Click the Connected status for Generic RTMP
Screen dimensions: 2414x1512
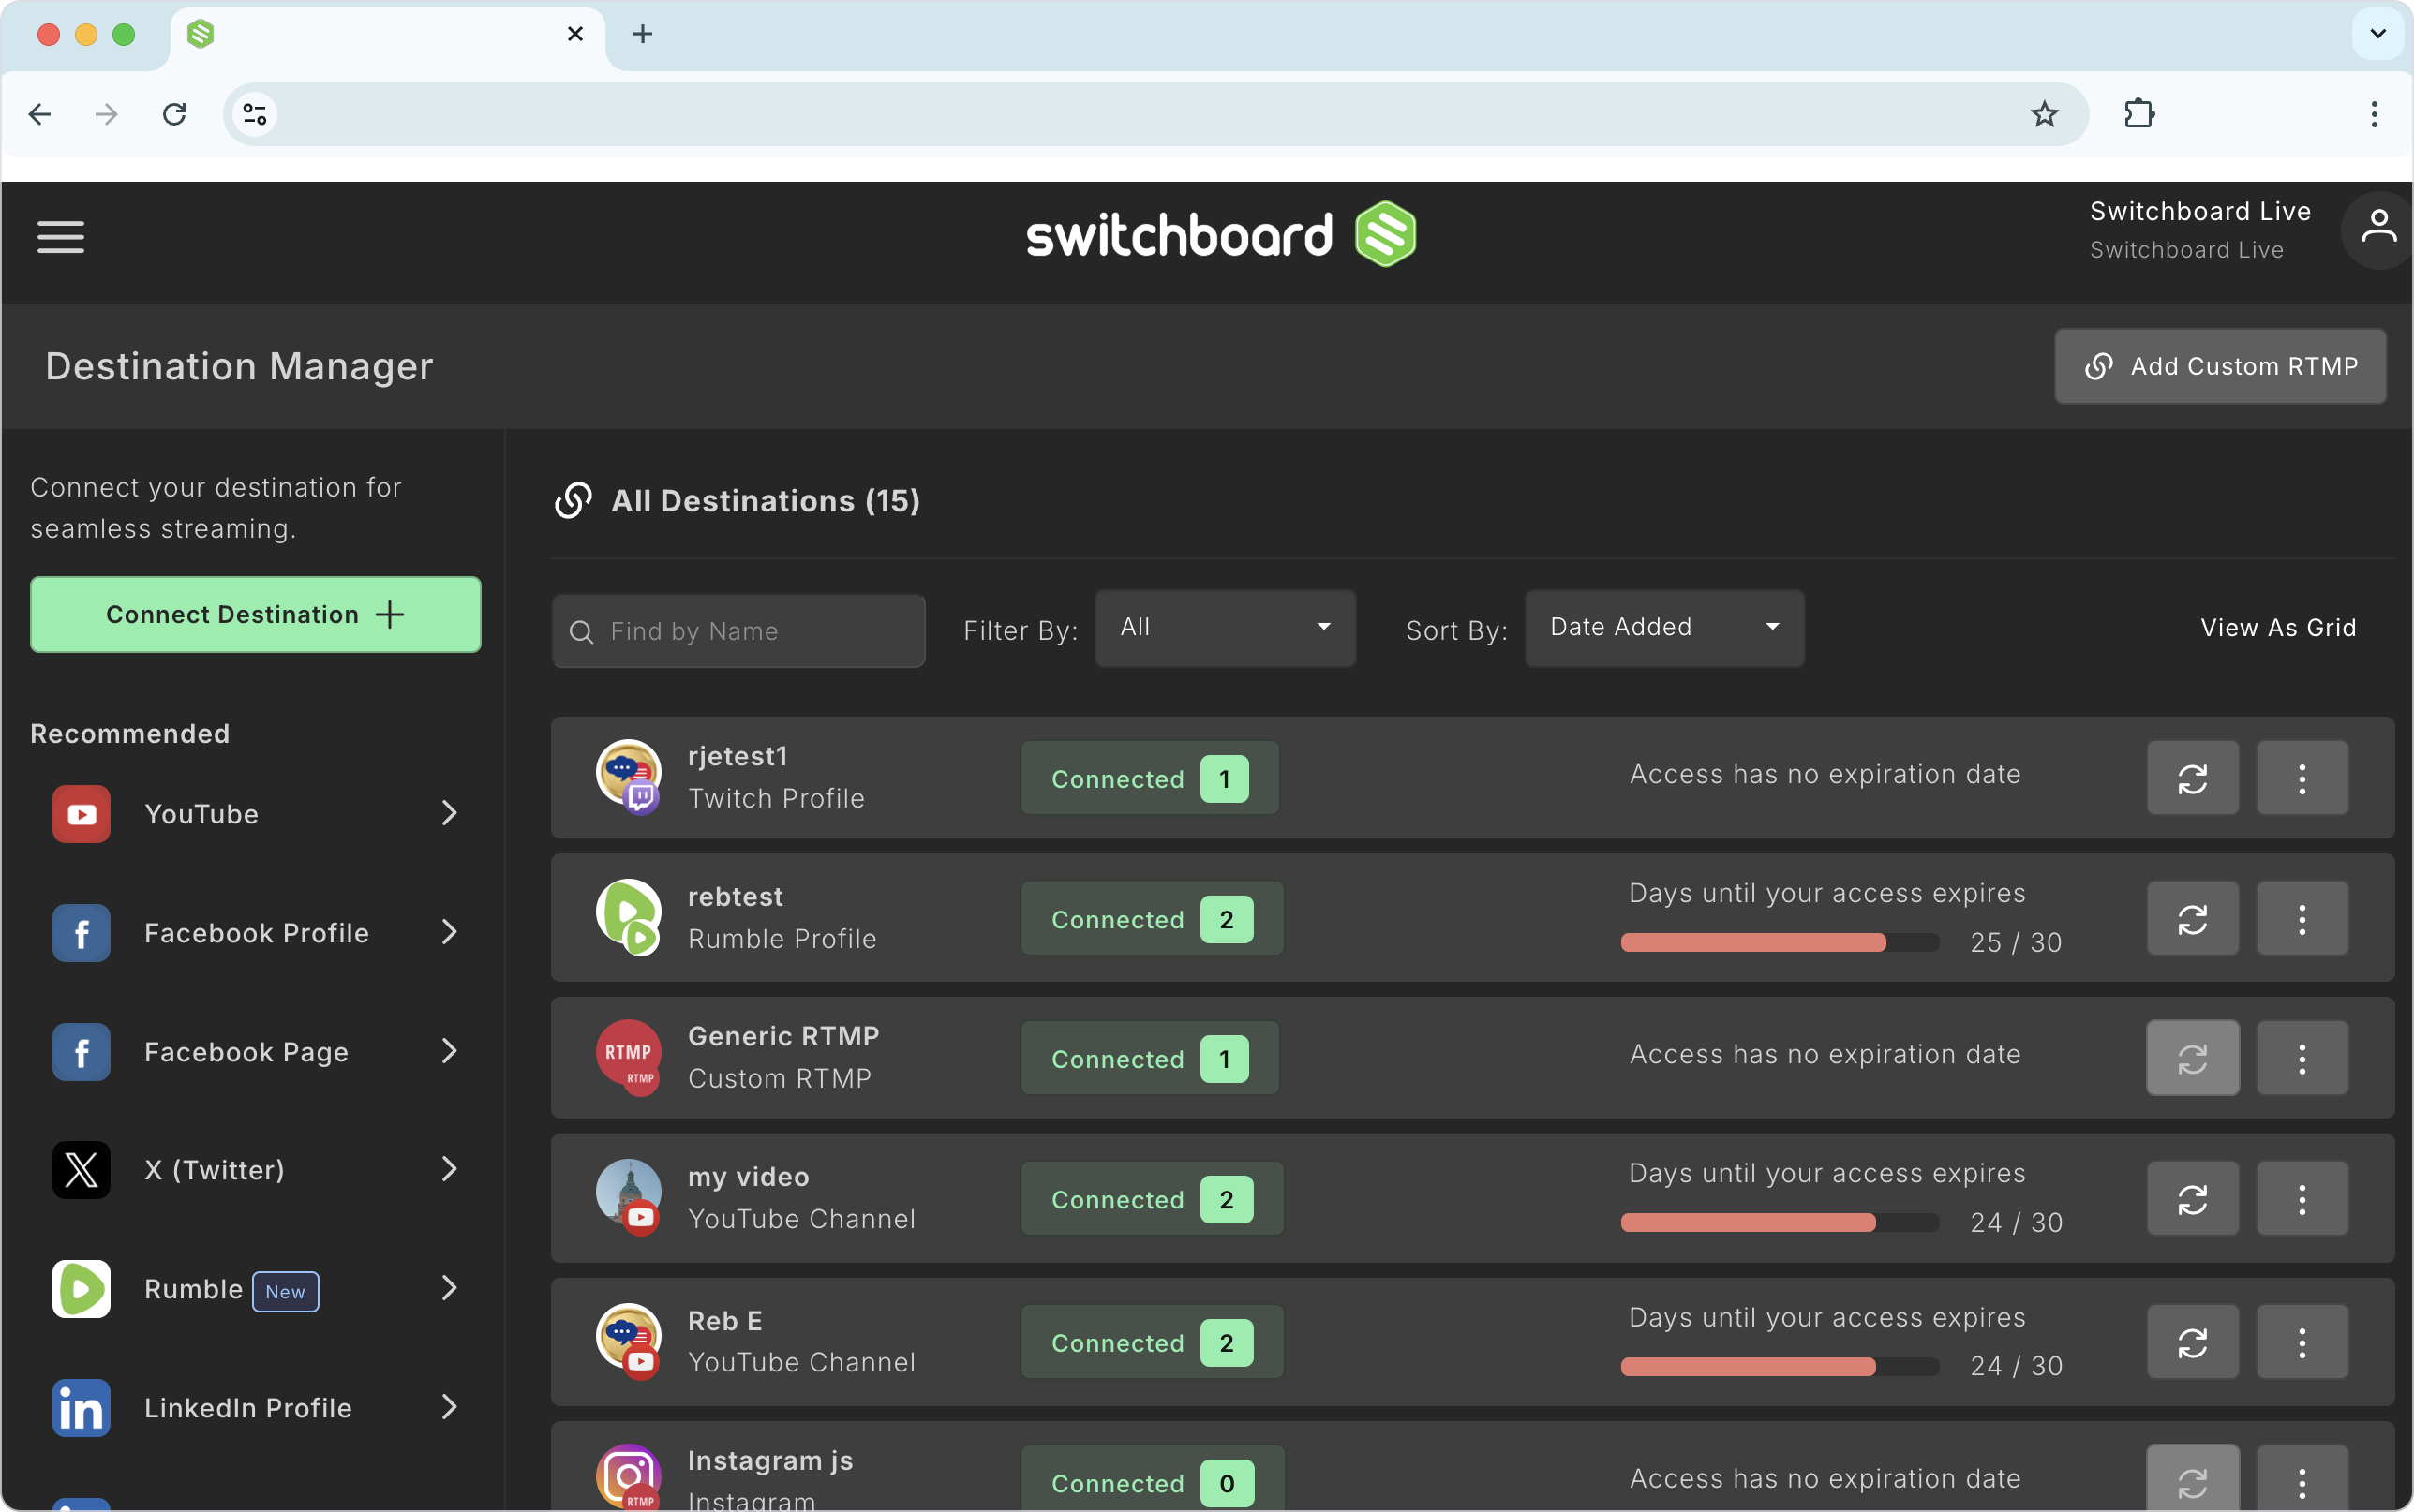pos(1150,1058)
